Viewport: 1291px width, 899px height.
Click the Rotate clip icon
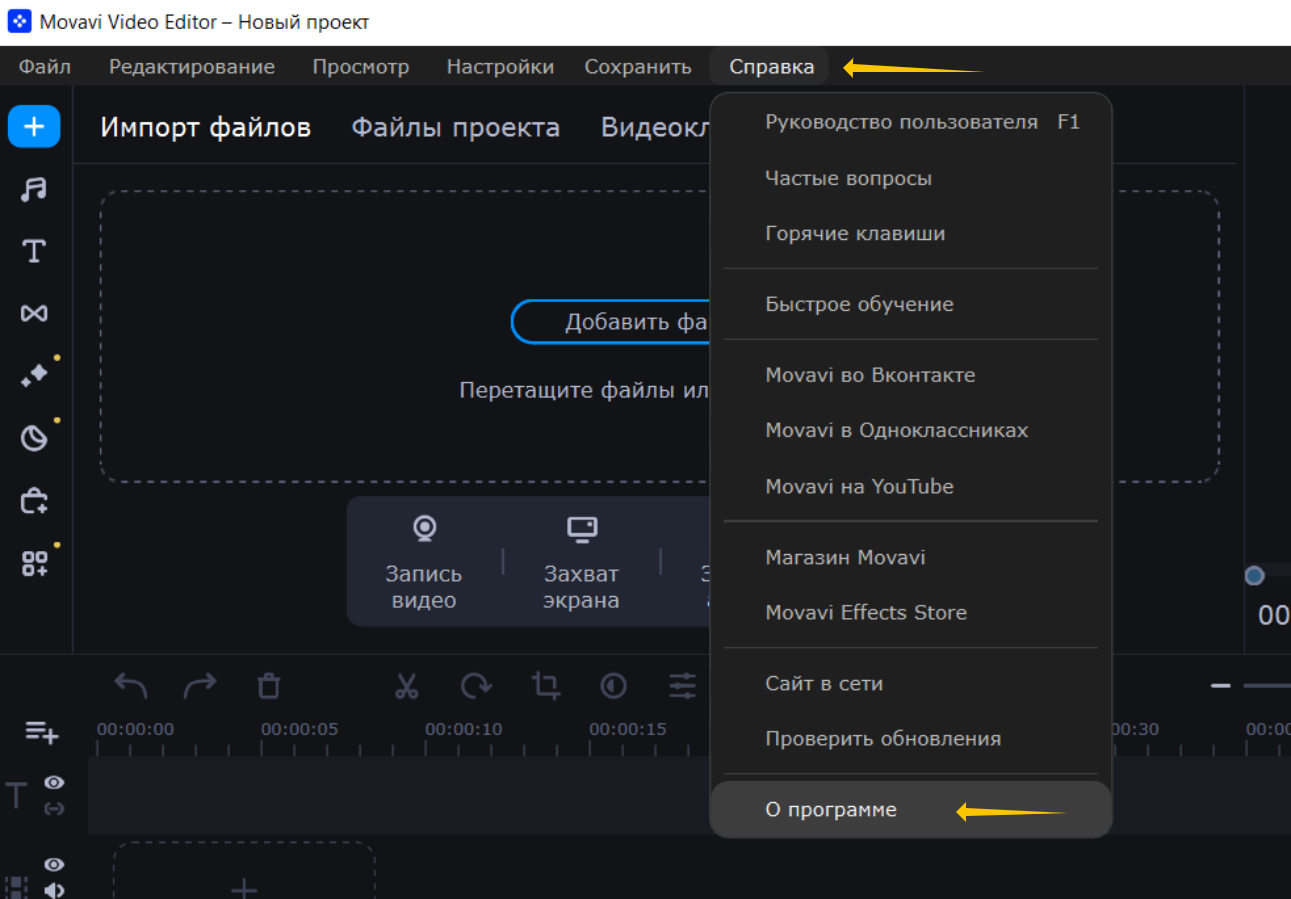coord(475,685)
